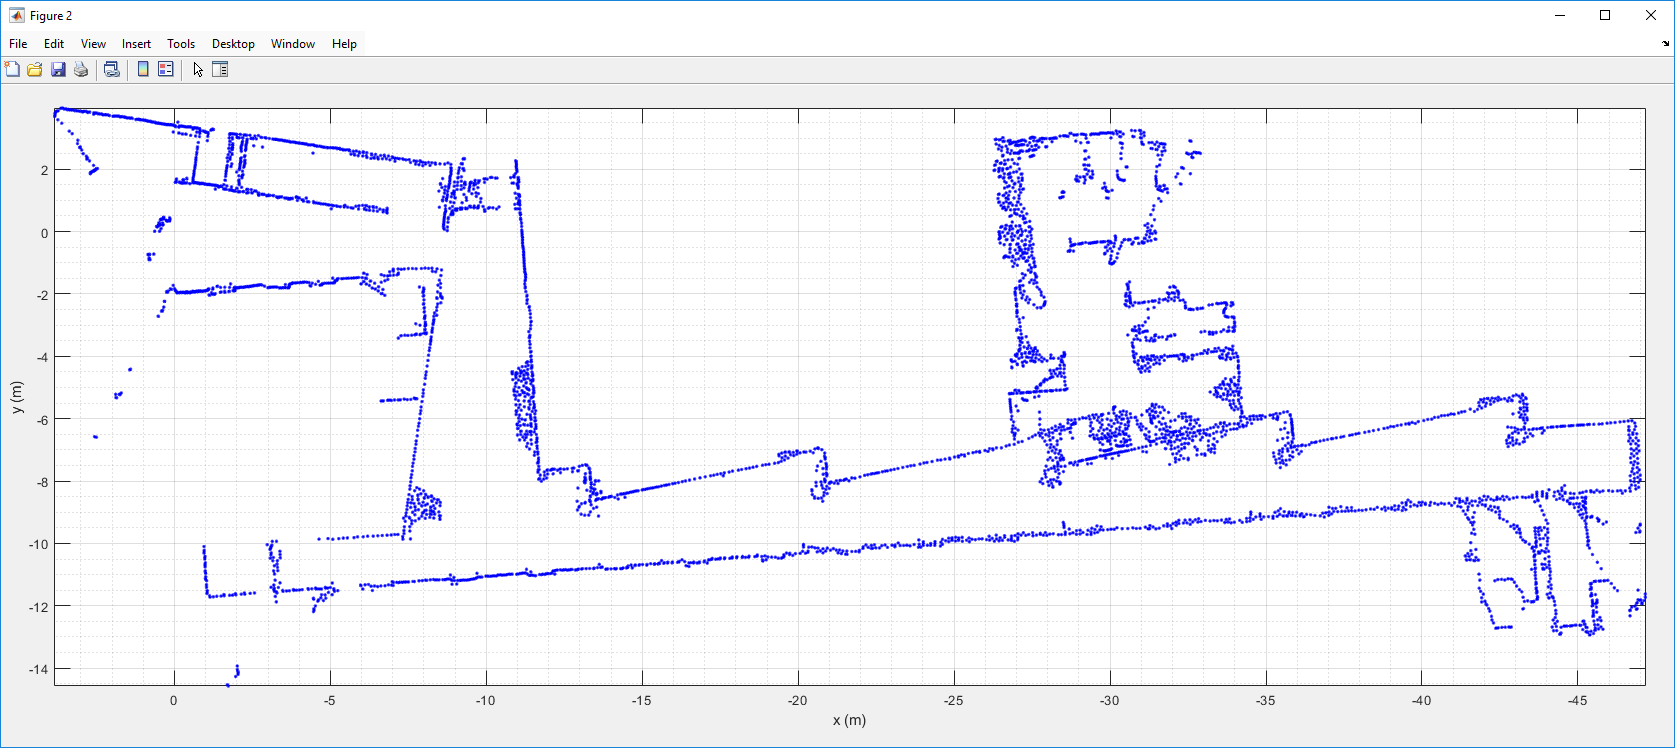Enable Edit Plot mode with the arrow icon
Image resolution: width=1675 pixels, height=748 pixels.
tap(198, 69)
